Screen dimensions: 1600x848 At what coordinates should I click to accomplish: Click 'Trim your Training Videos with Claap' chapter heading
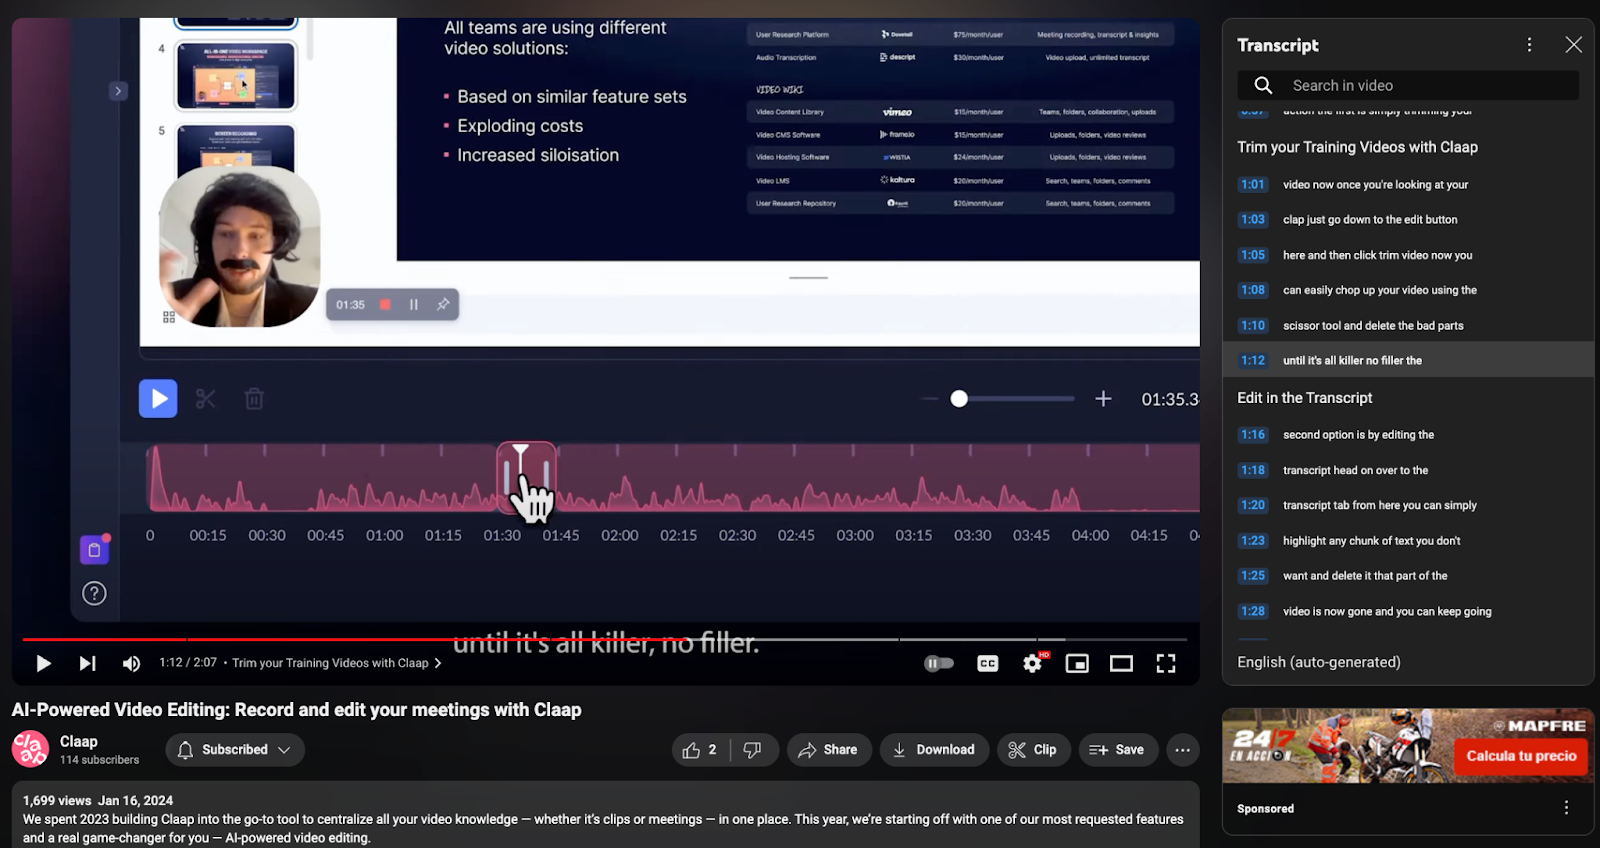1357,147
